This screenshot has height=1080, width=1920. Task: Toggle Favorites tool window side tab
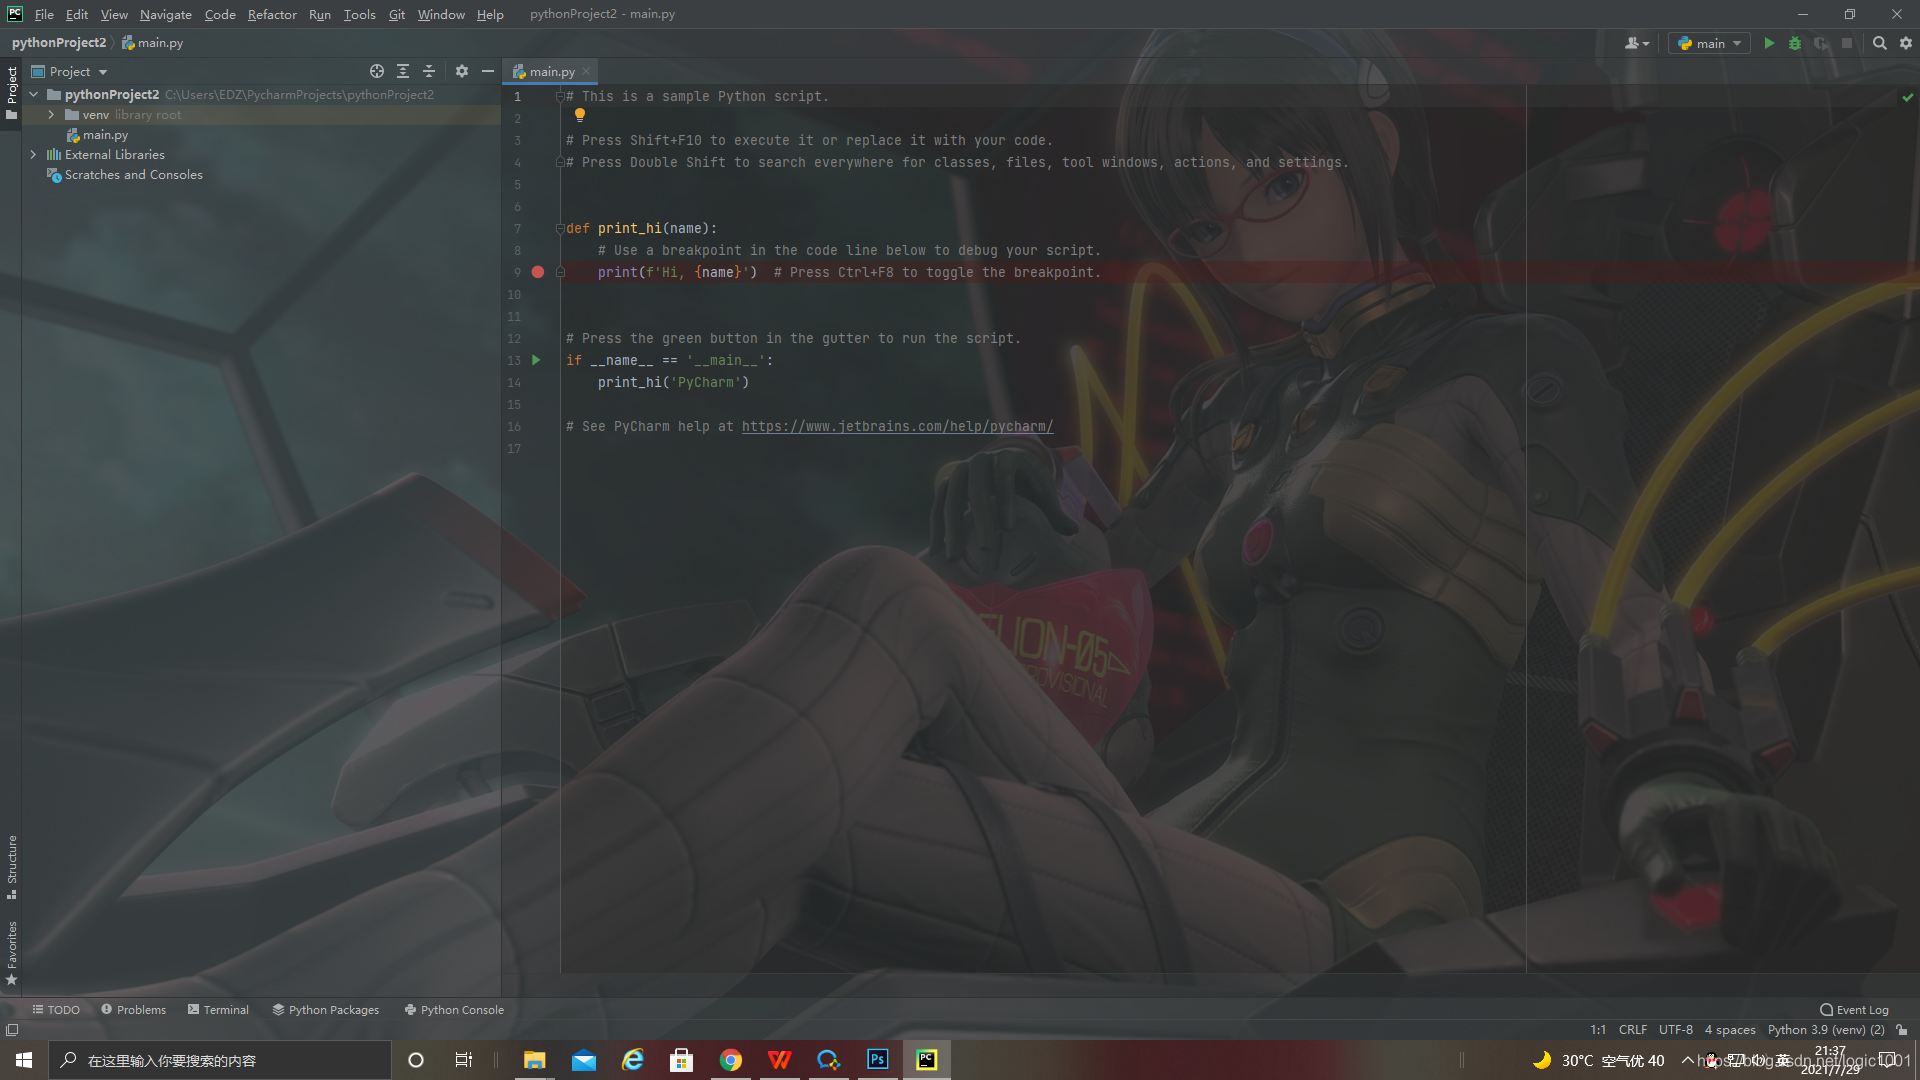pos(11,952)
